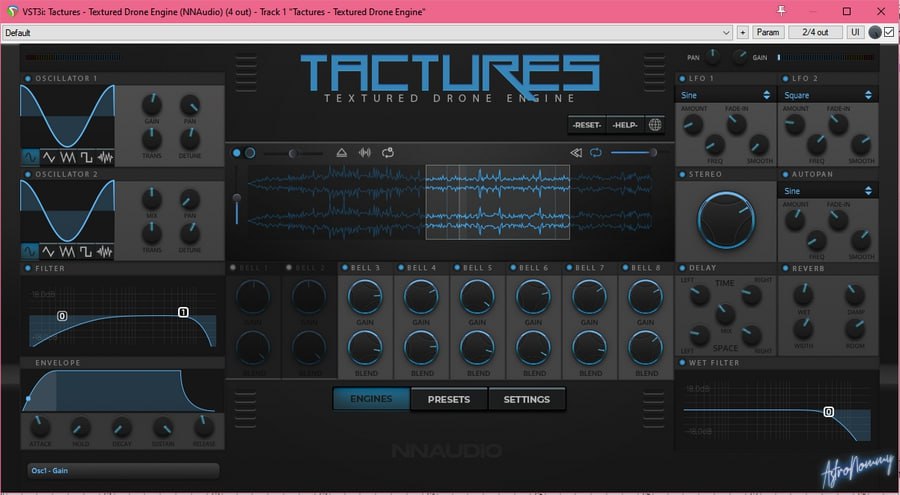Disable the Bell 3 engine

[x=344, y=268]
